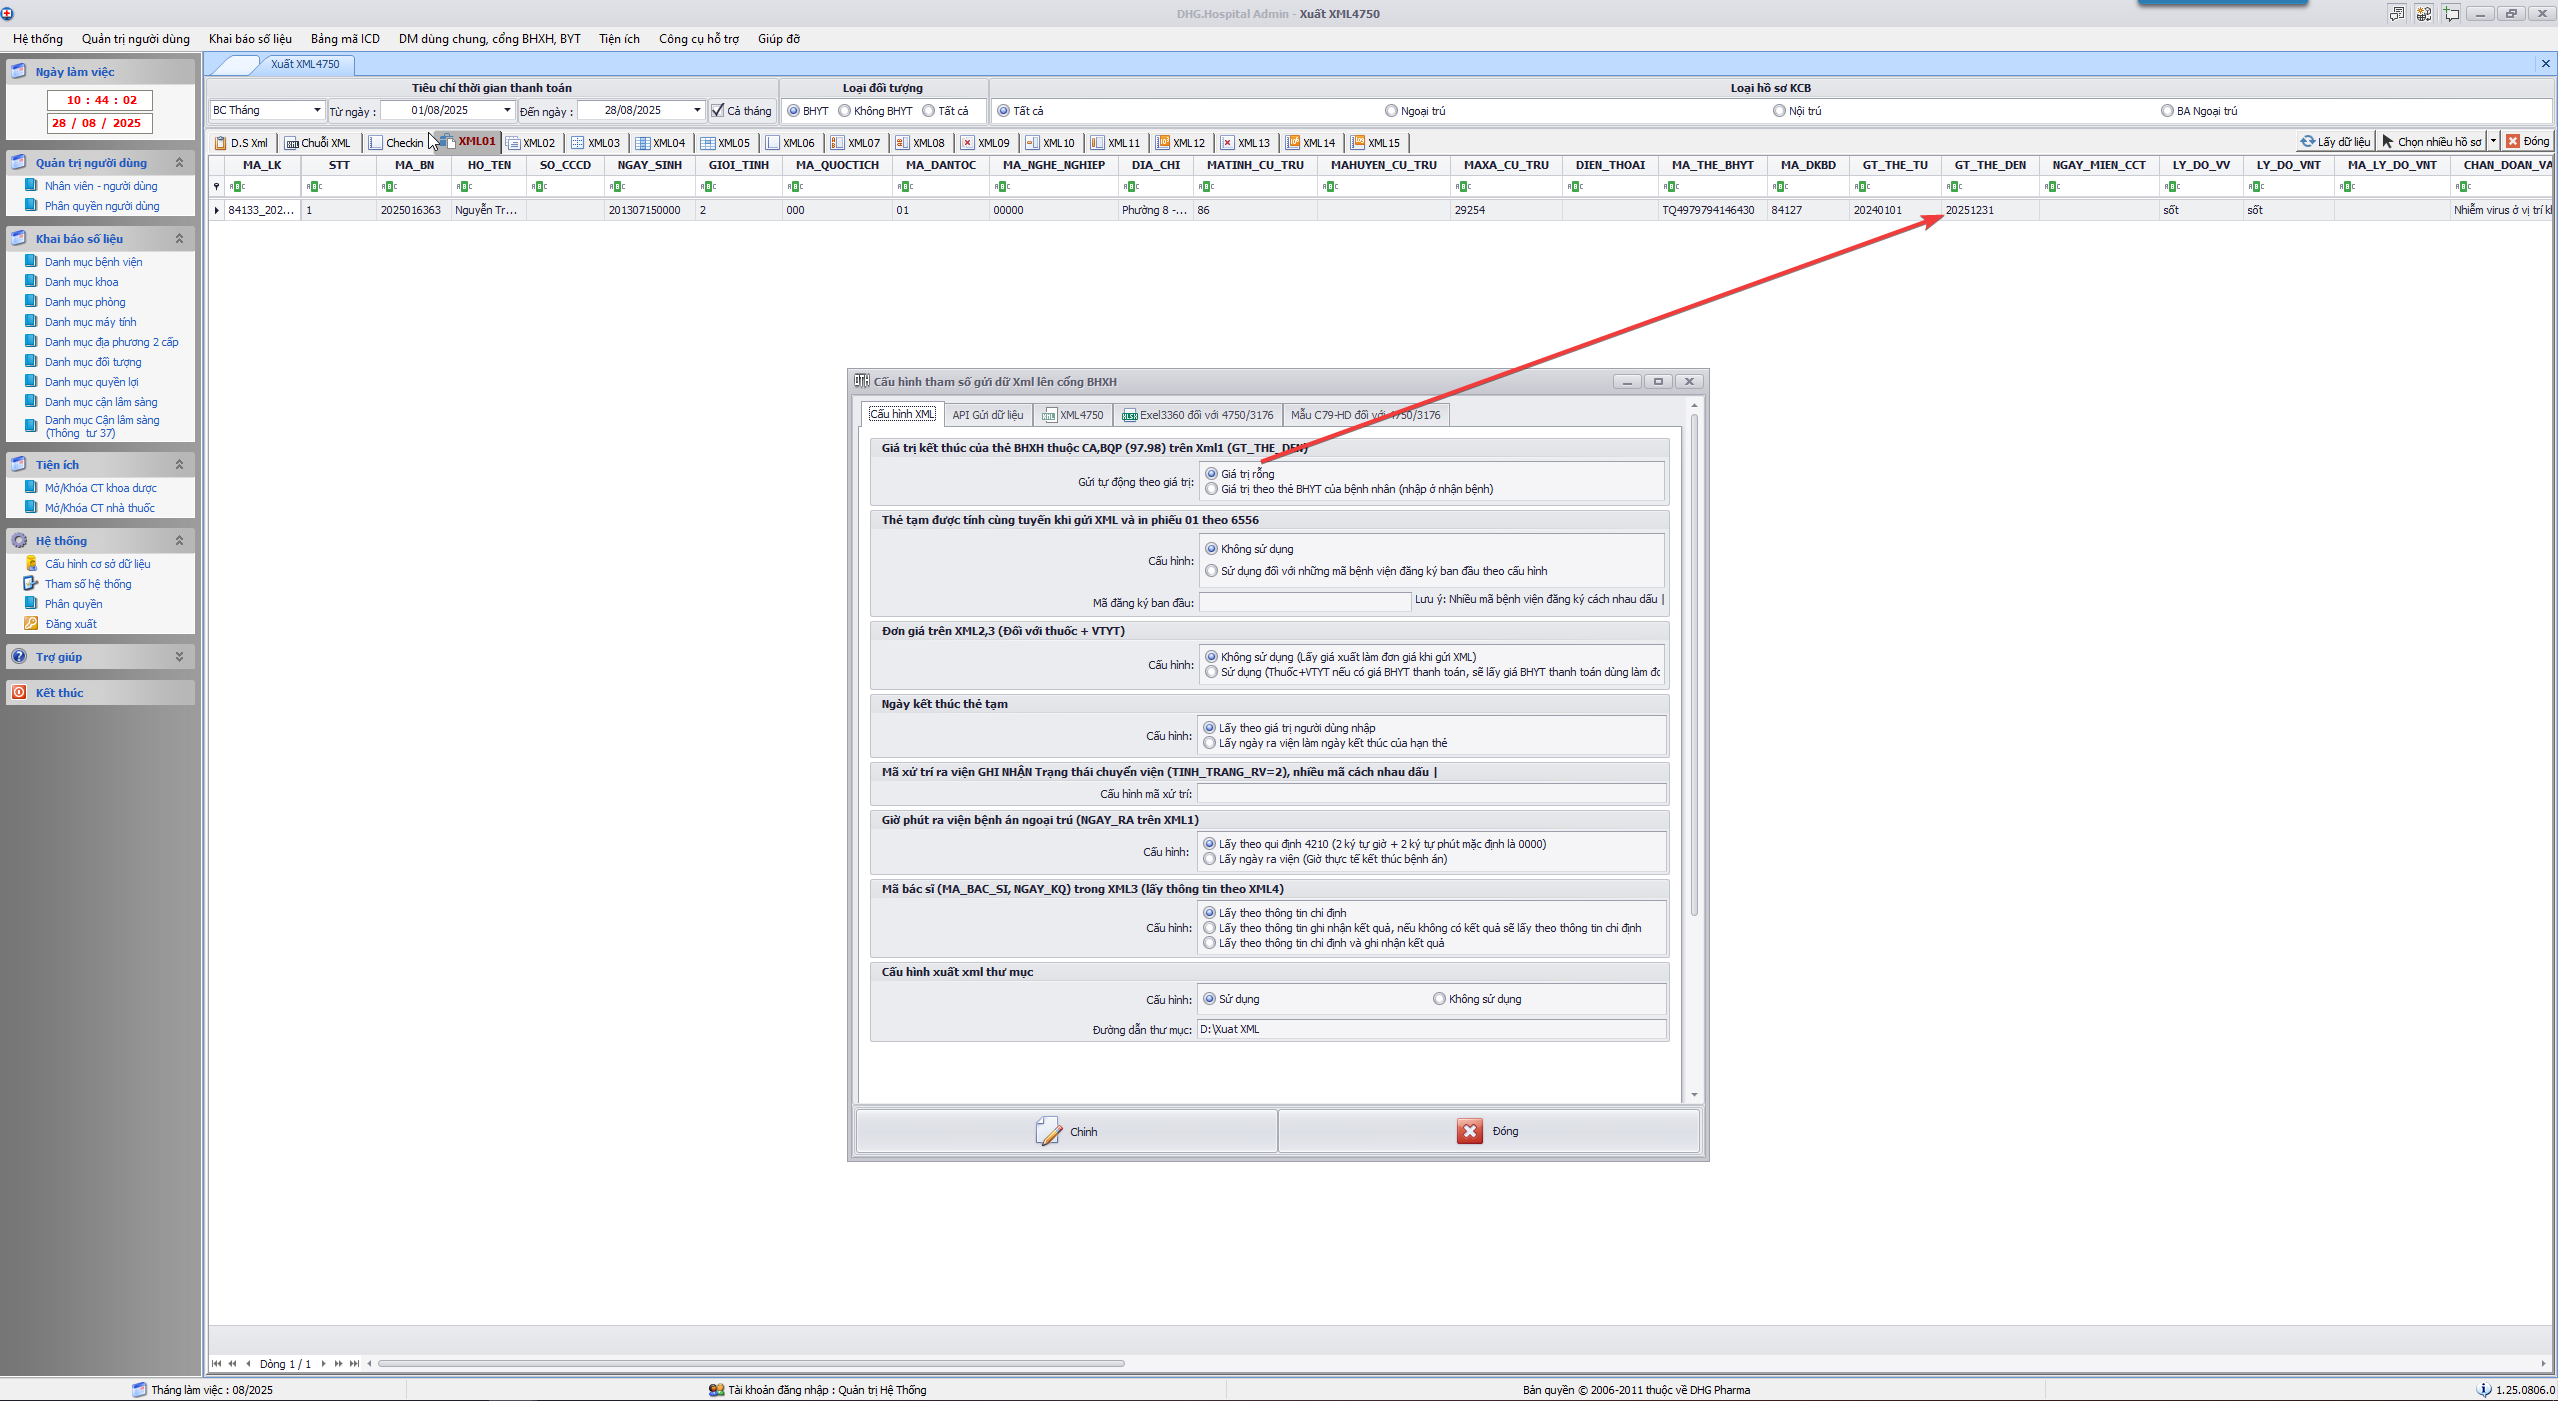Click the red Đóng icon in dialog
This screenshot has height=1401, width=2558.
1469,1131
